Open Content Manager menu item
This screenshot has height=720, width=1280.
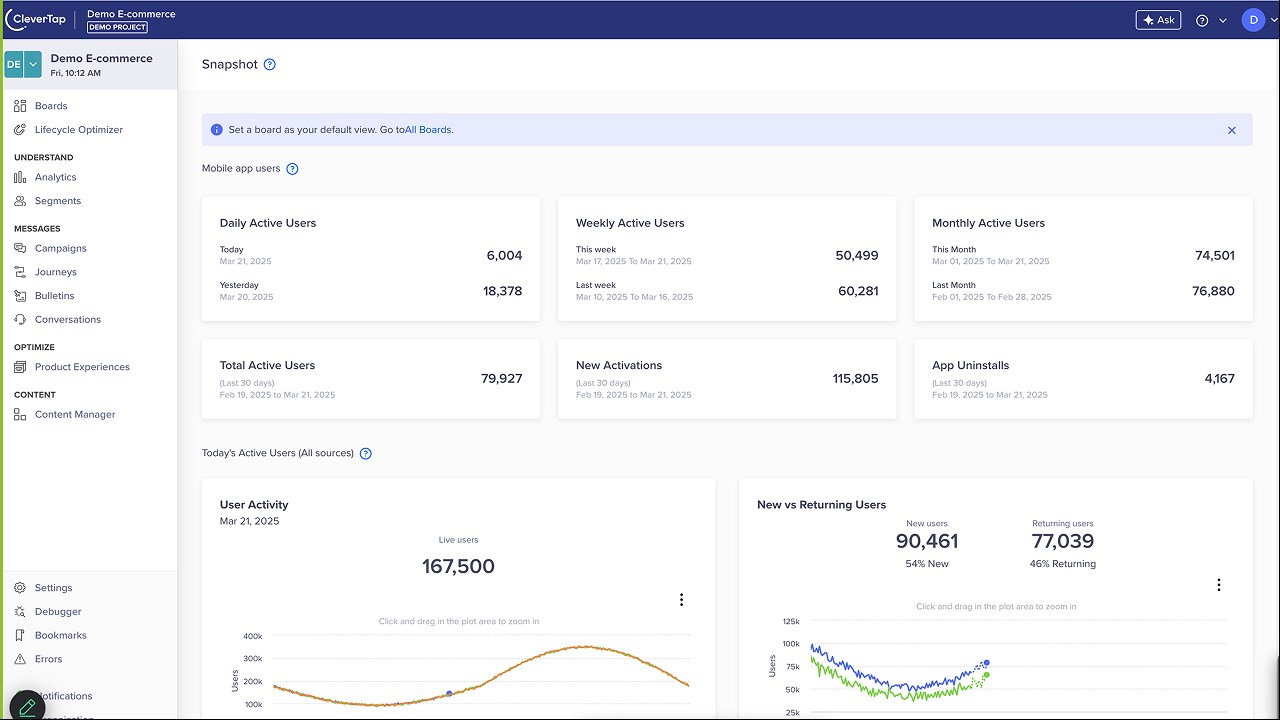point(75,414)
